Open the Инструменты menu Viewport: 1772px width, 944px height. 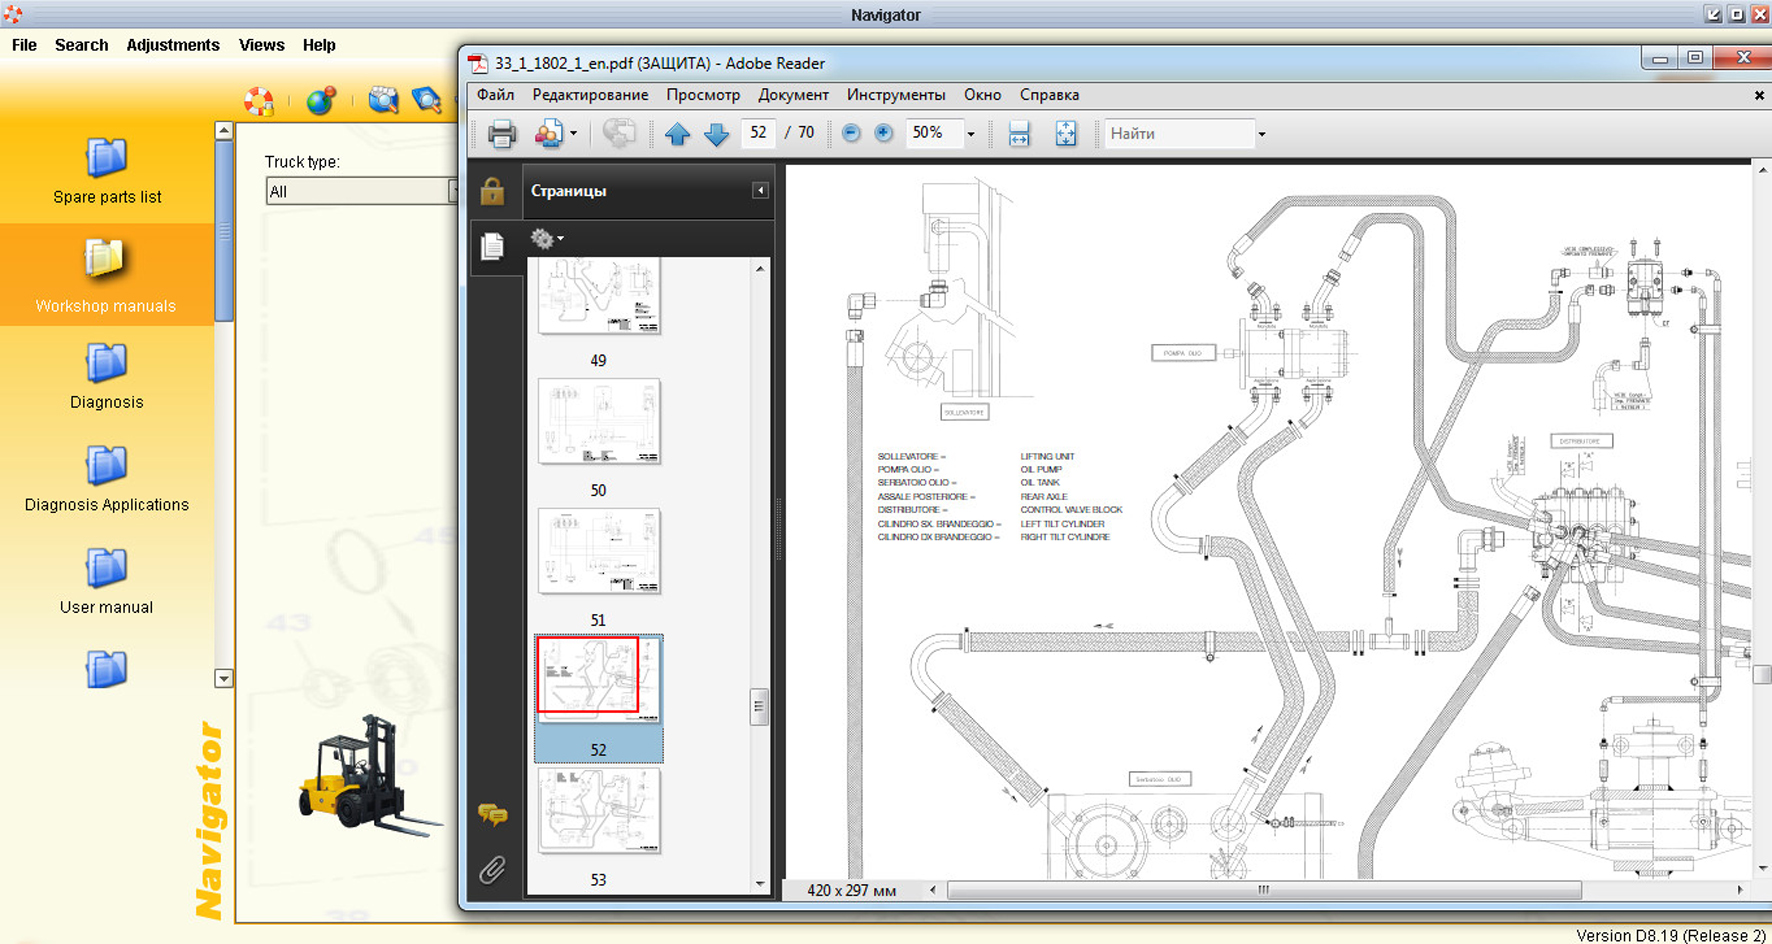pyautogui.click(x=895, y=95)
